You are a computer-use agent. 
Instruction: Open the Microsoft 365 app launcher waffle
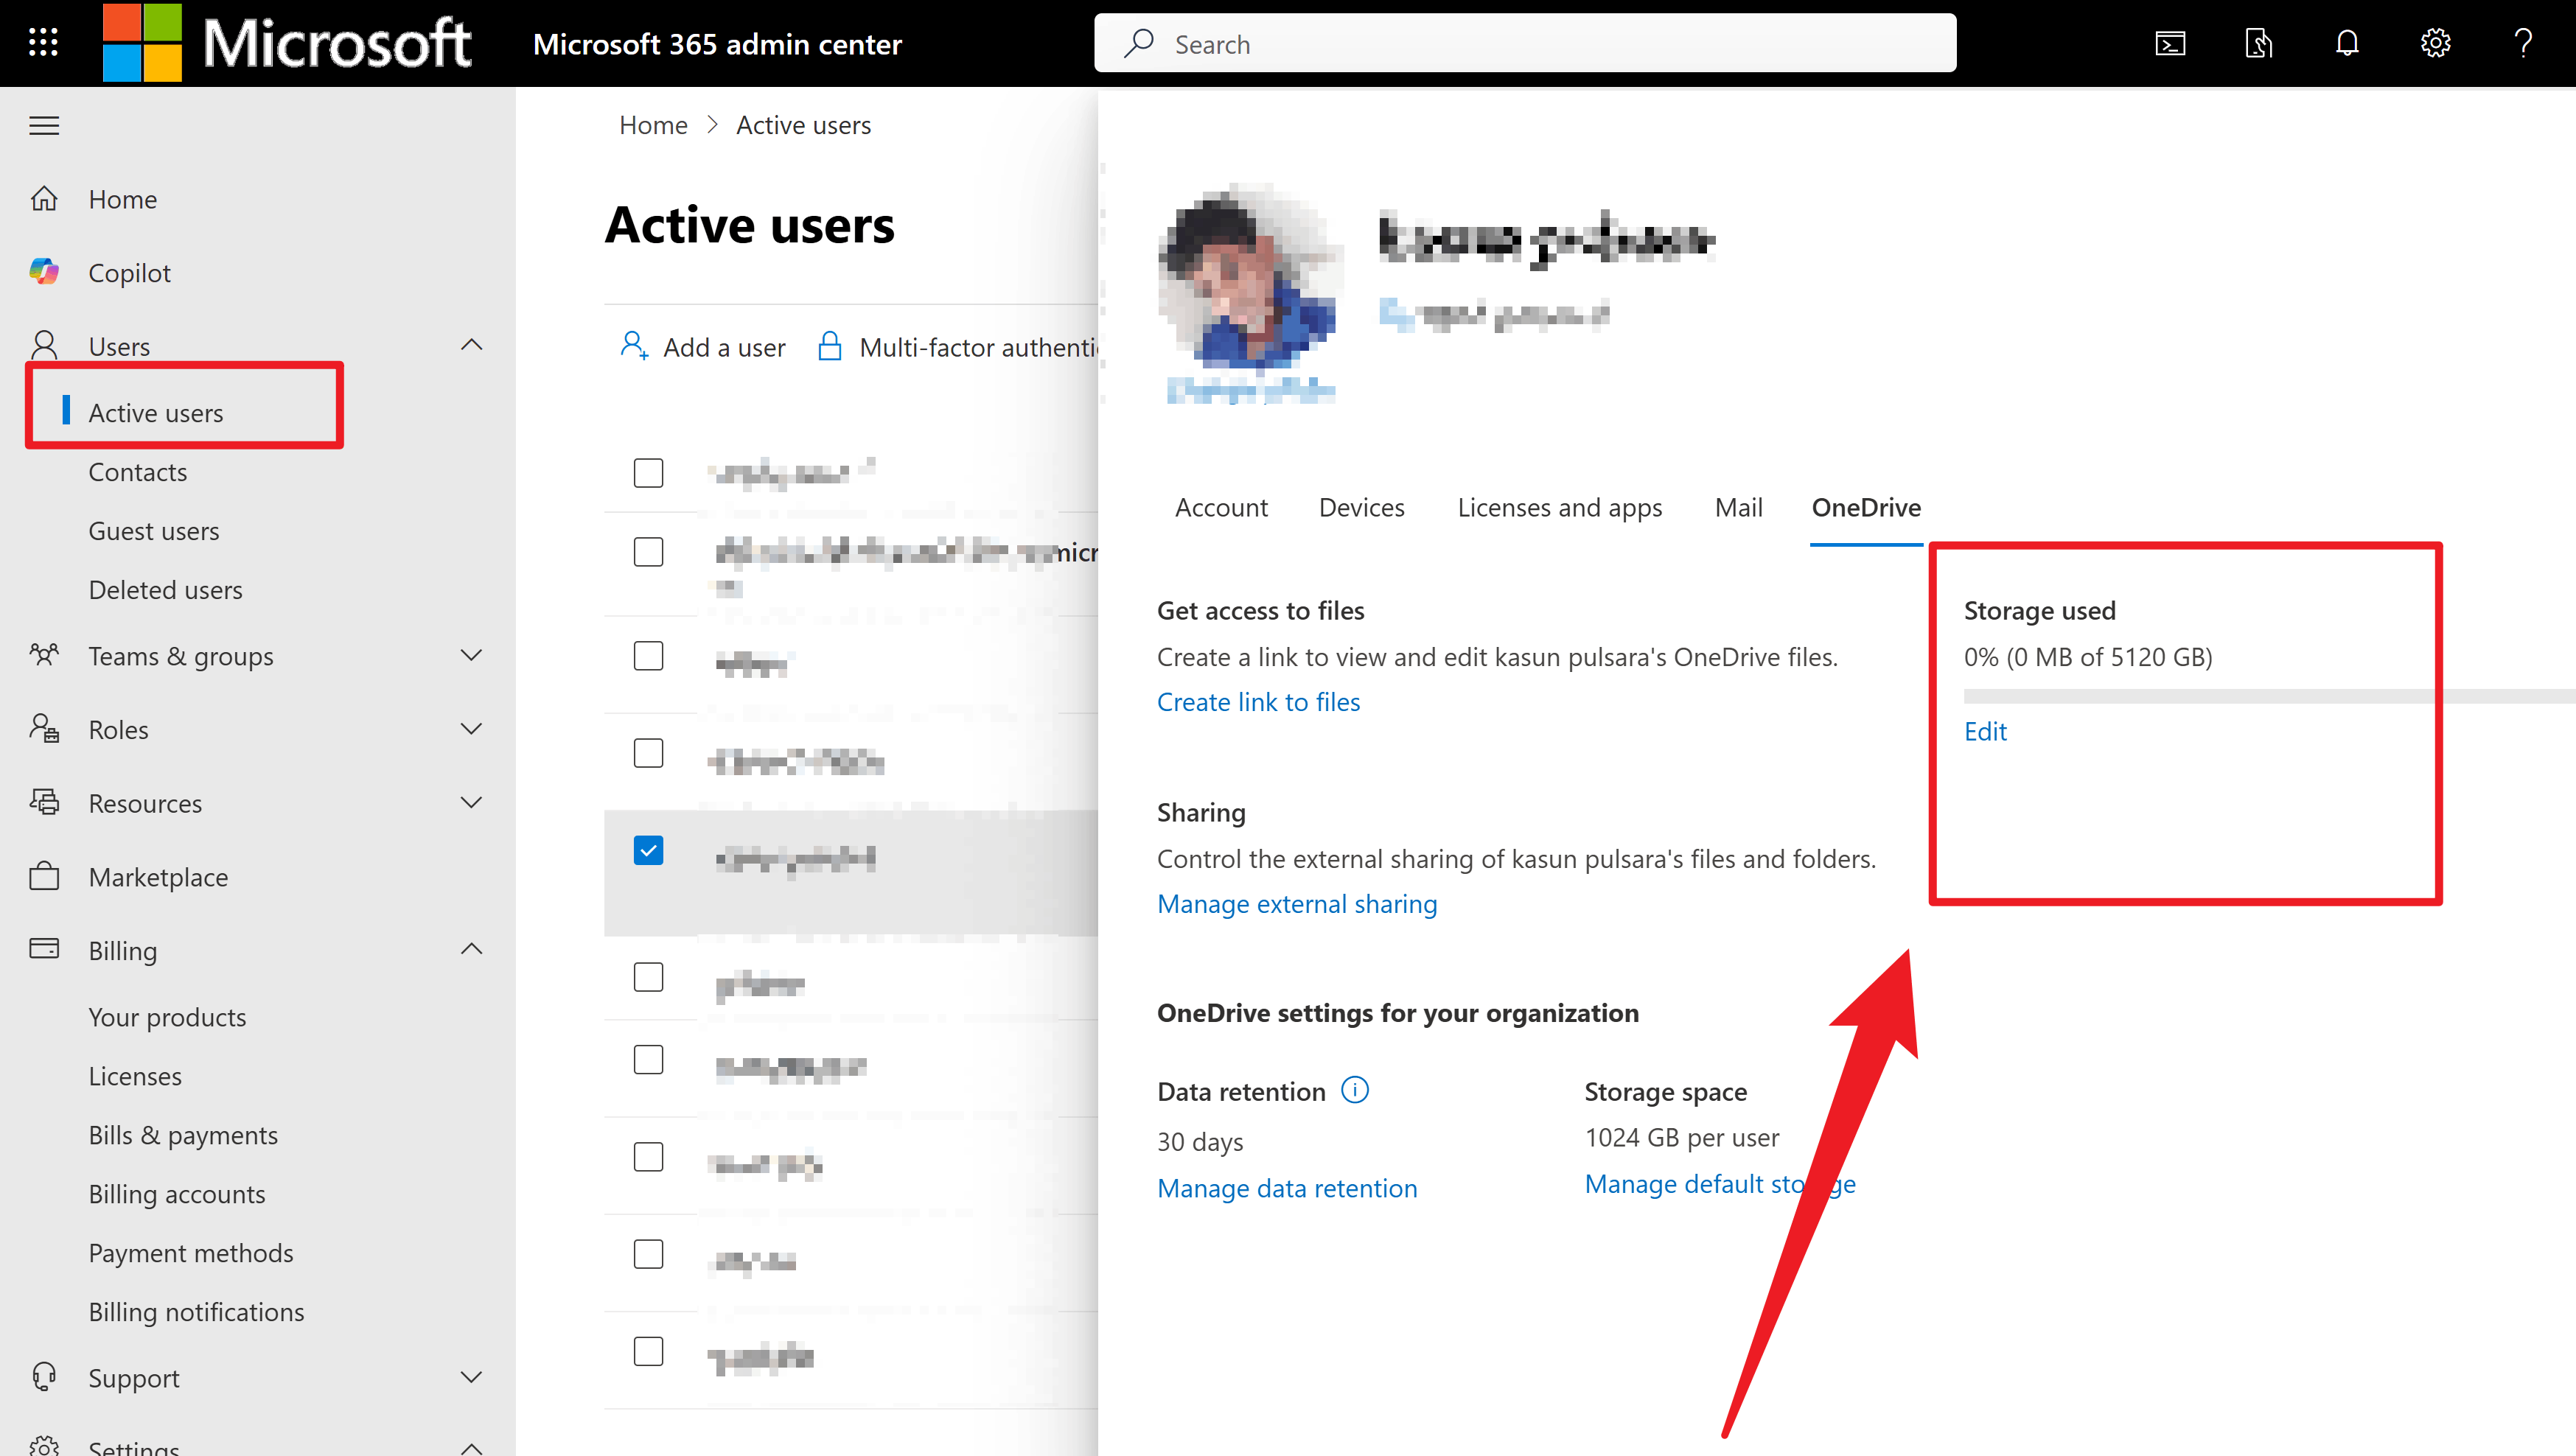pyautogui.click(x=42, y=42)
